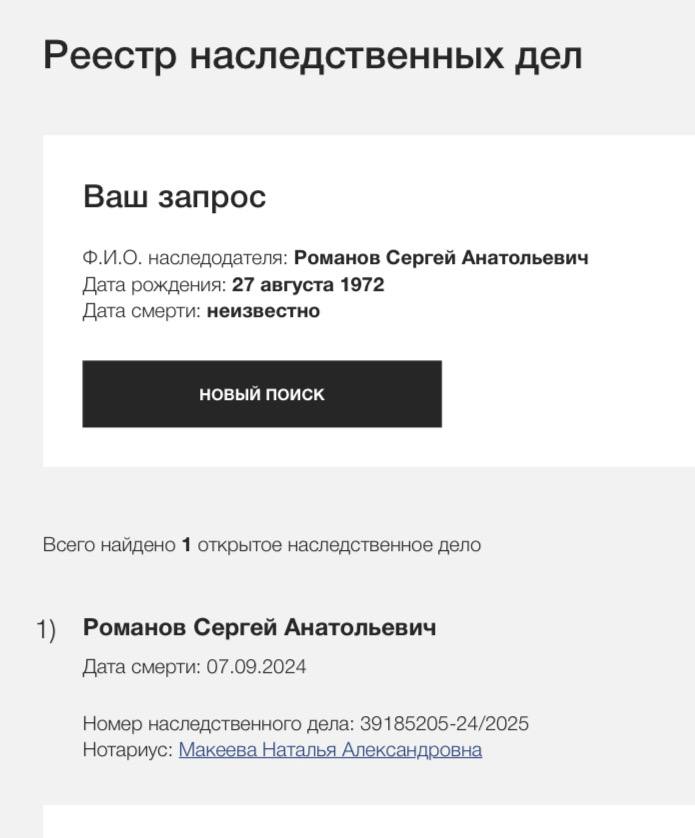Open notary link Макеева Наталья Александровна
This screenshot has width=695, height=838.
coord(330,750)
